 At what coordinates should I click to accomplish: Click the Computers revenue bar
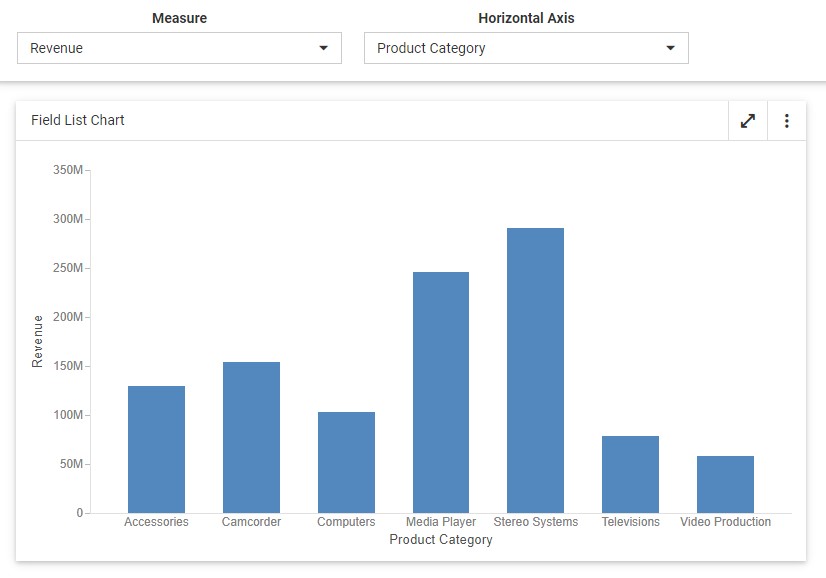346,462
